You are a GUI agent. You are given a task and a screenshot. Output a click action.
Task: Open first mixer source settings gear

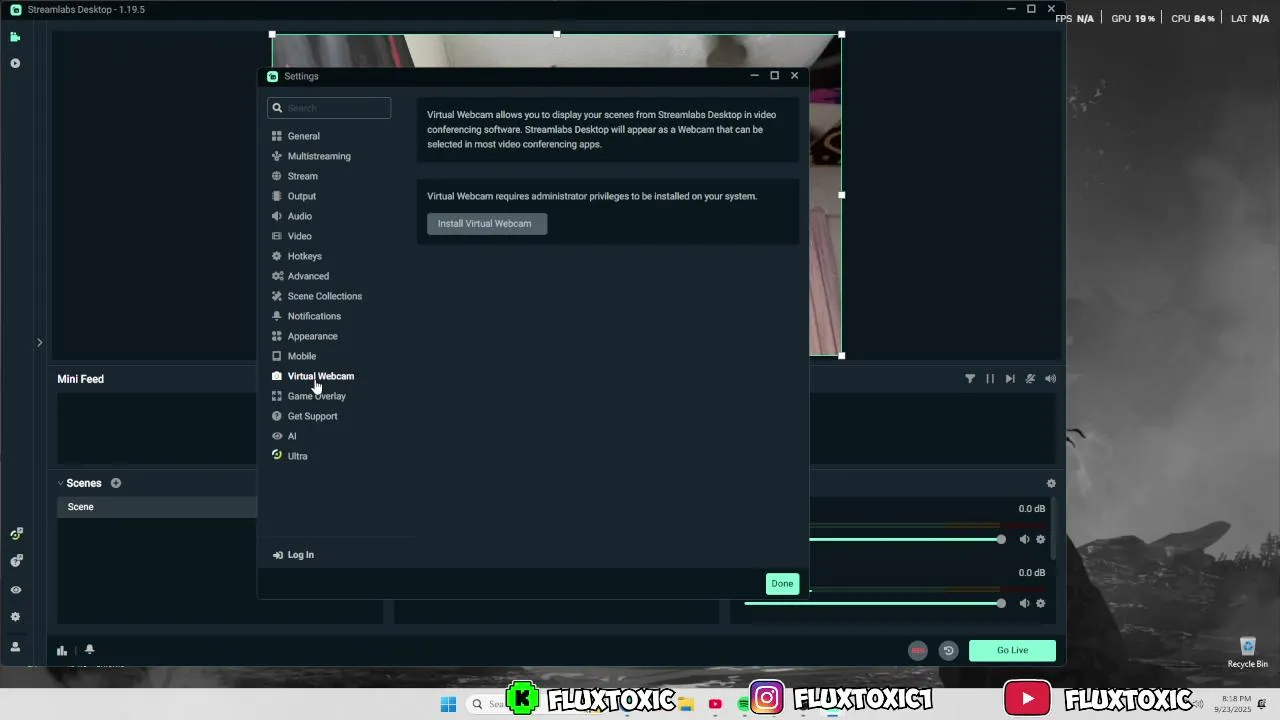1041,540
